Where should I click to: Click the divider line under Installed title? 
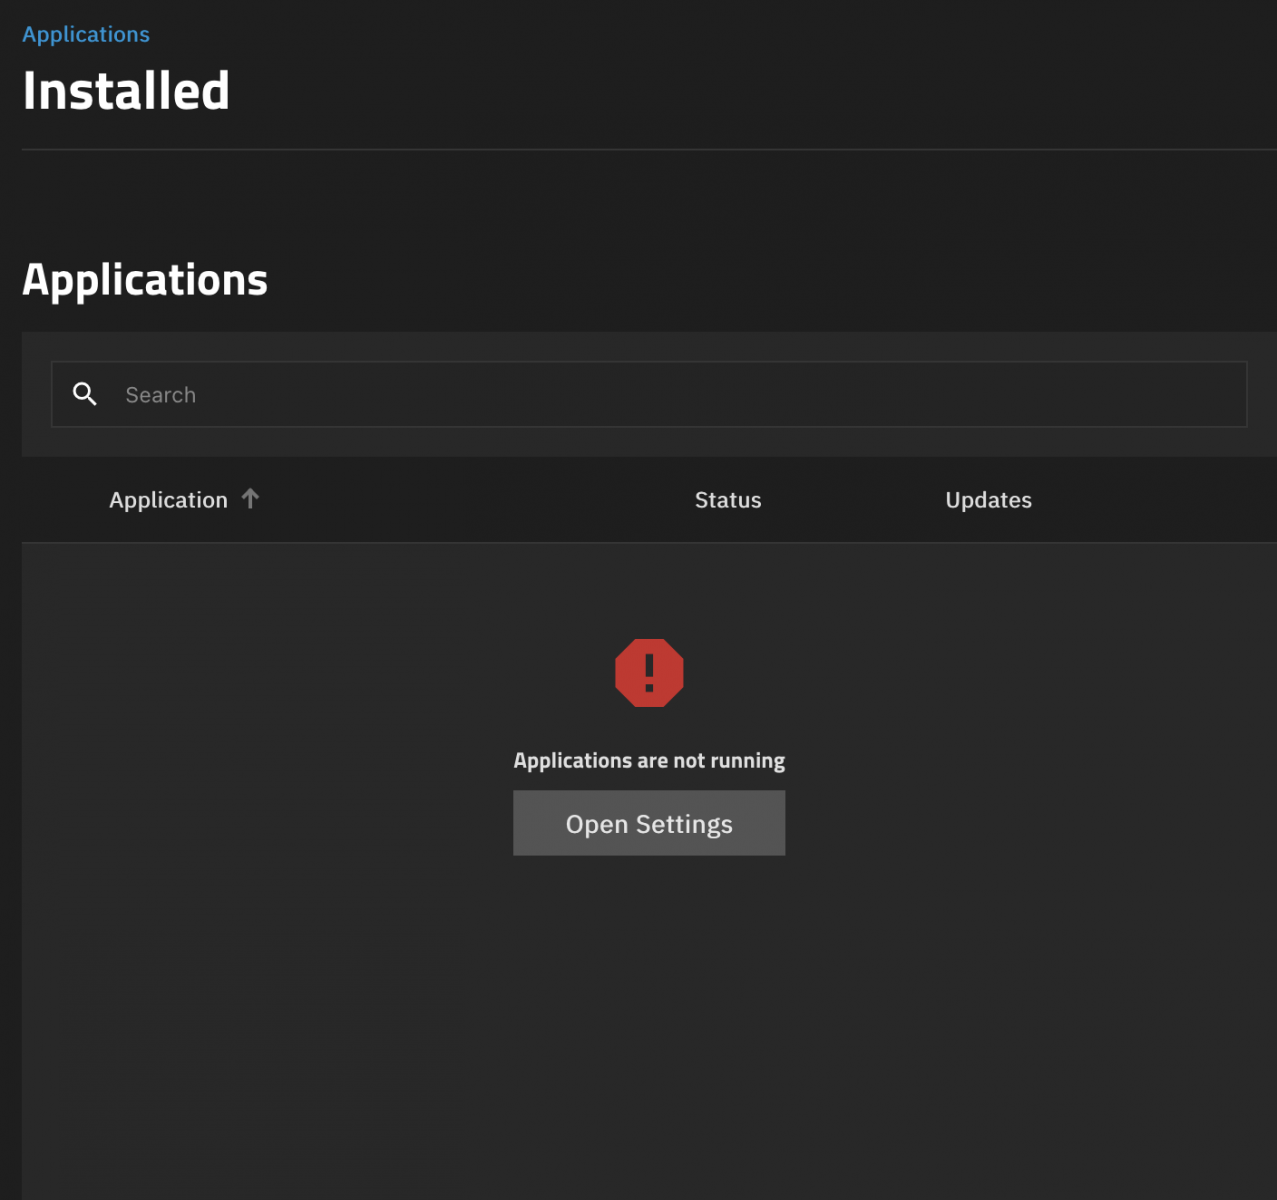[x=640, y=150]
